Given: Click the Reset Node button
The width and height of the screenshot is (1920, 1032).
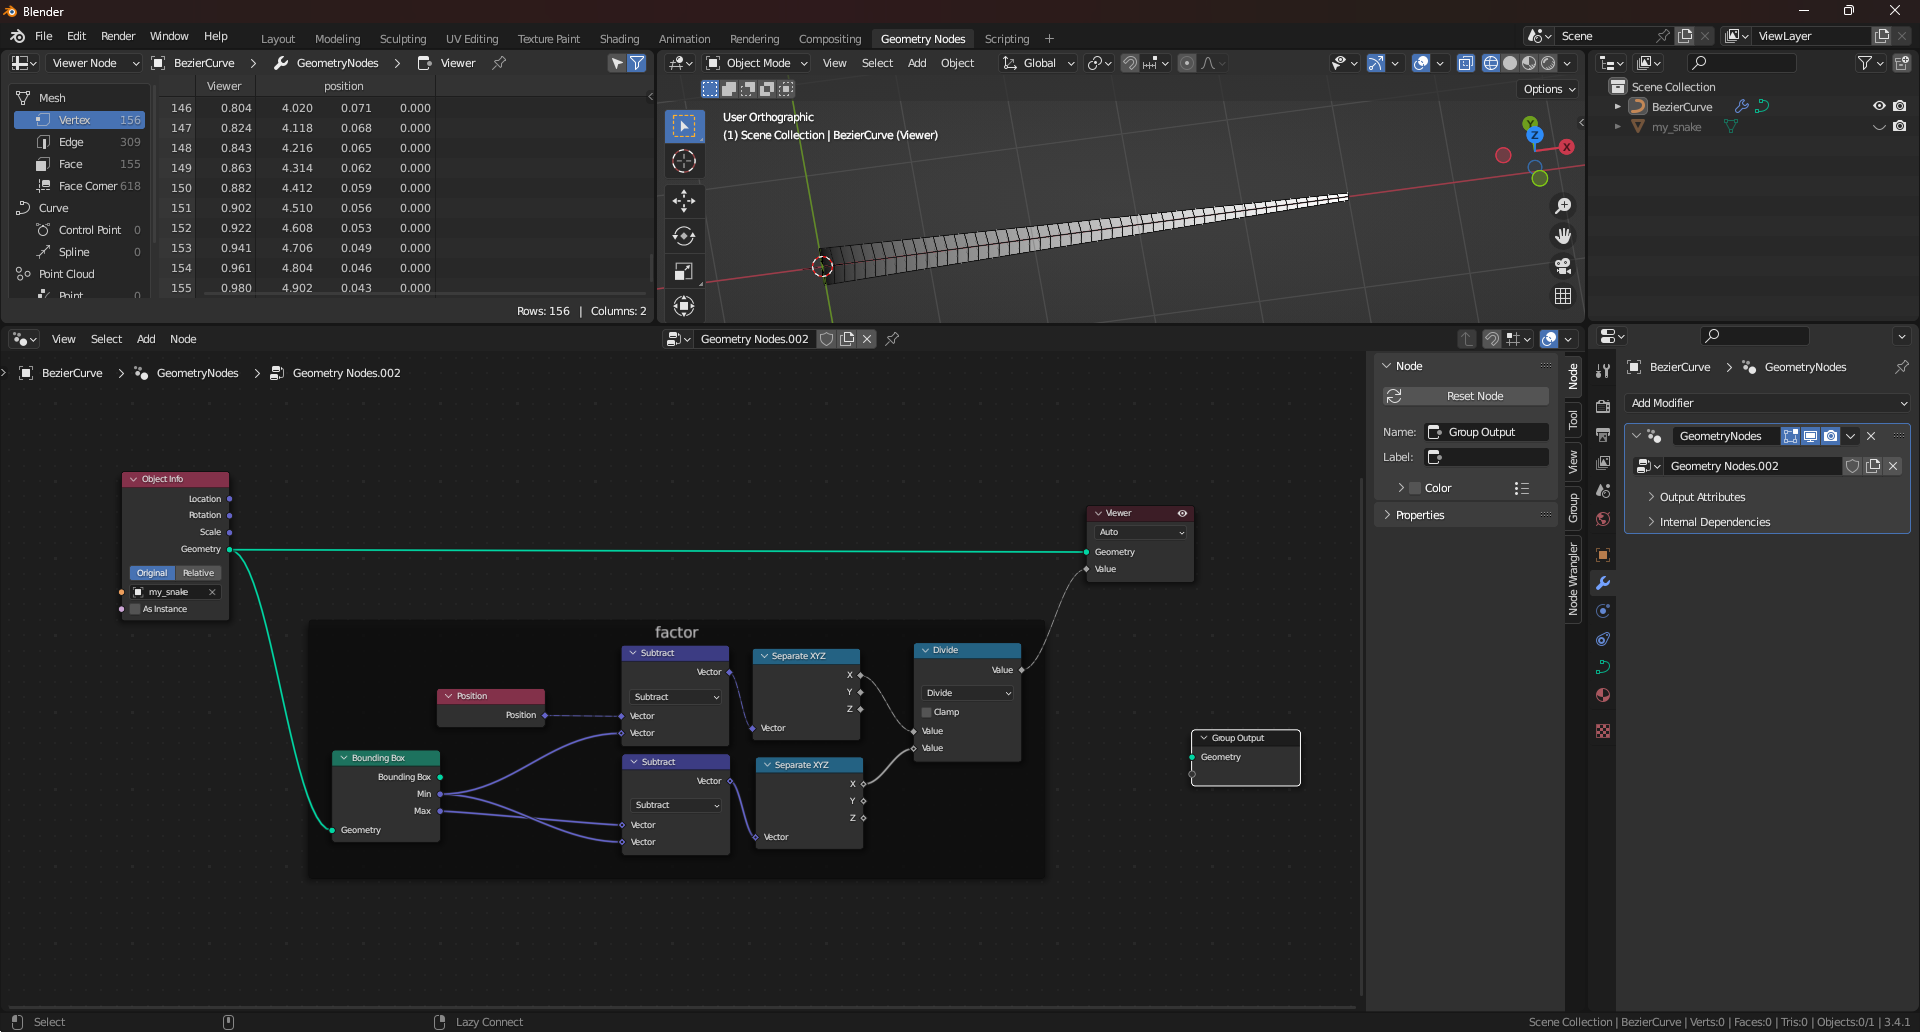Looking at the screenshot, I should tap(1466, 396).
